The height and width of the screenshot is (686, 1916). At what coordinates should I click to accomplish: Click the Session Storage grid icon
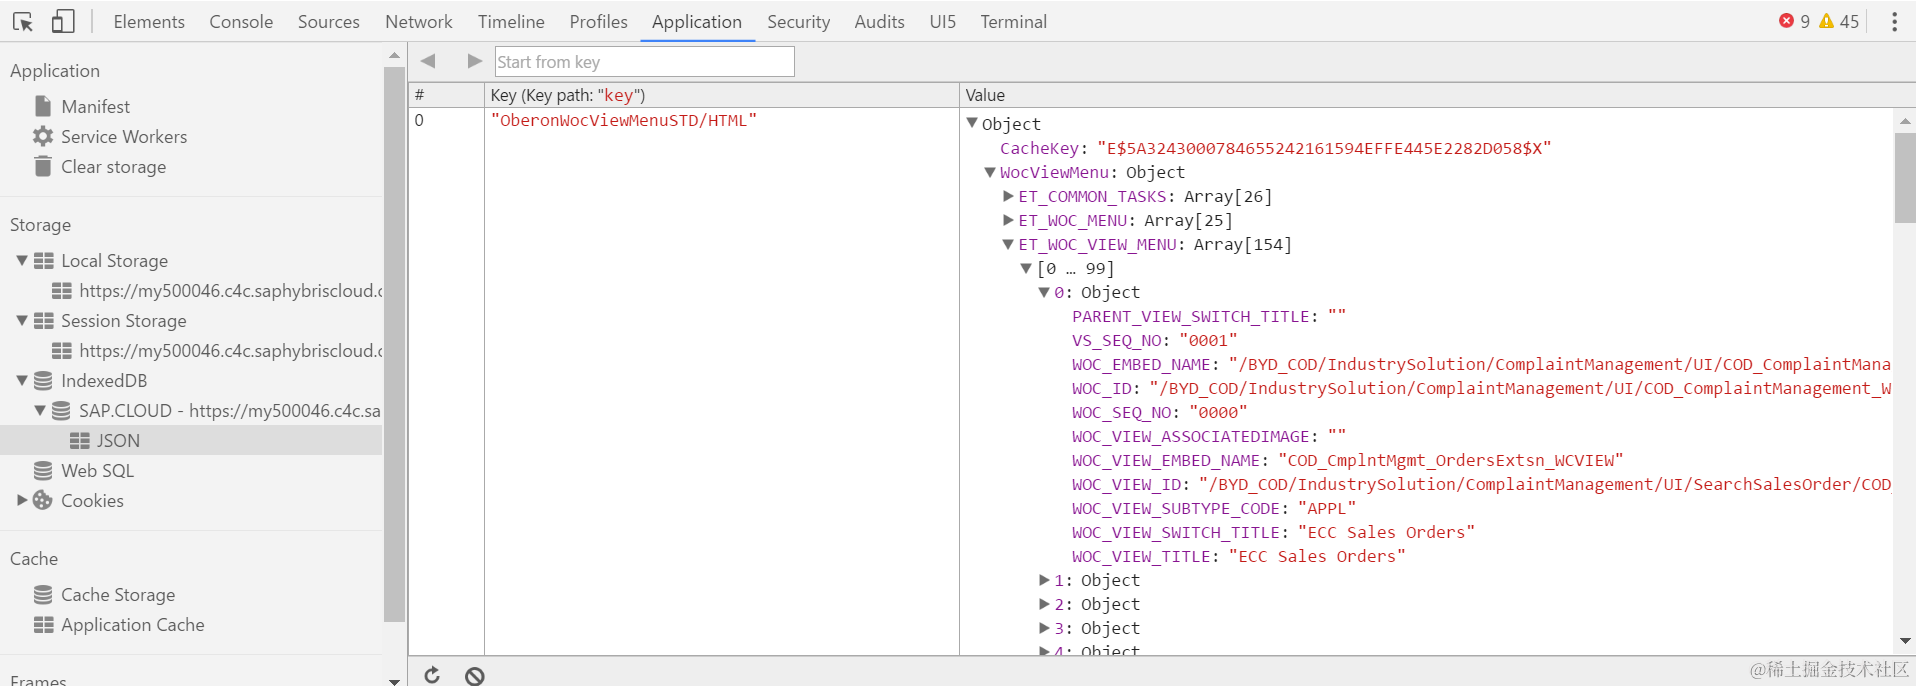click(44, 321)
